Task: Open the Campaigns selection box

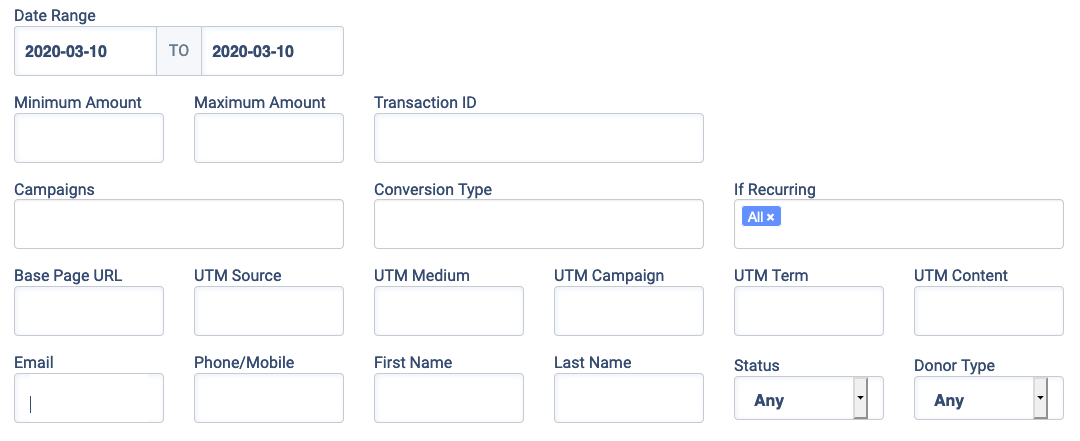Action: pos(179,224)
